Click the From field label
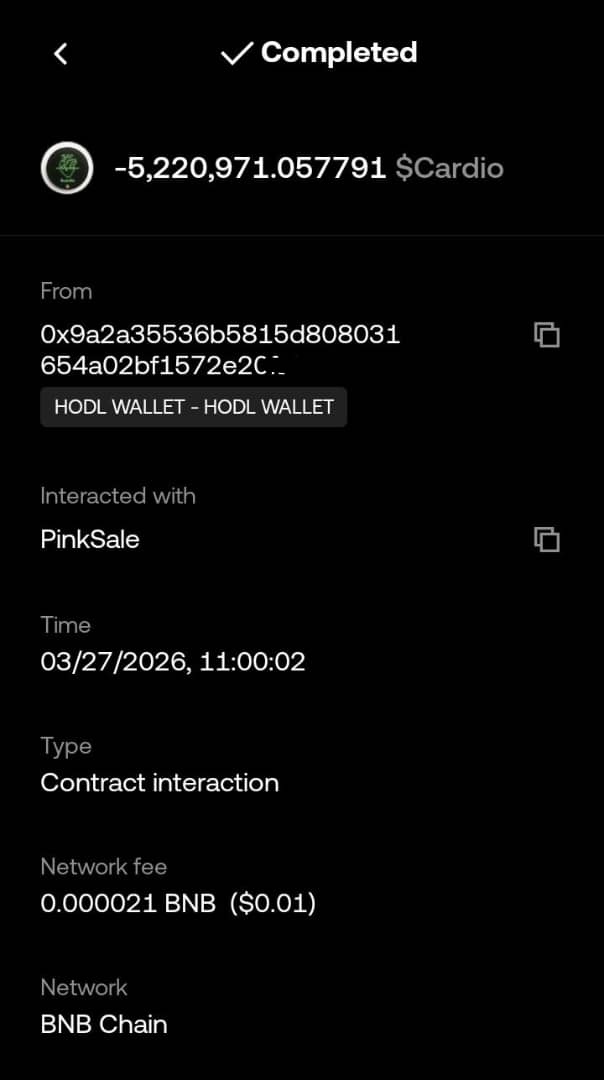Screen dimensions: 604x1080 tap(66, 291)
